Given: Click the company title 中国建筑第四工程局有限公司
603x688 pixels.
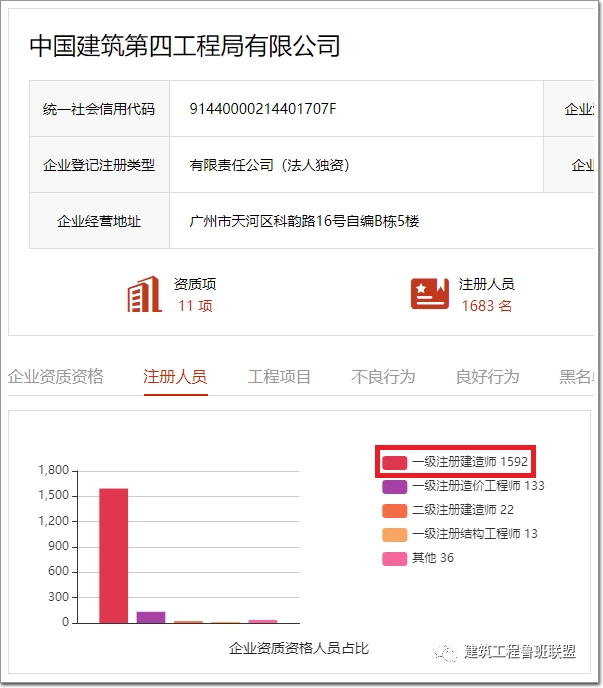Looking at the screenshot, I should click(185, 46).
